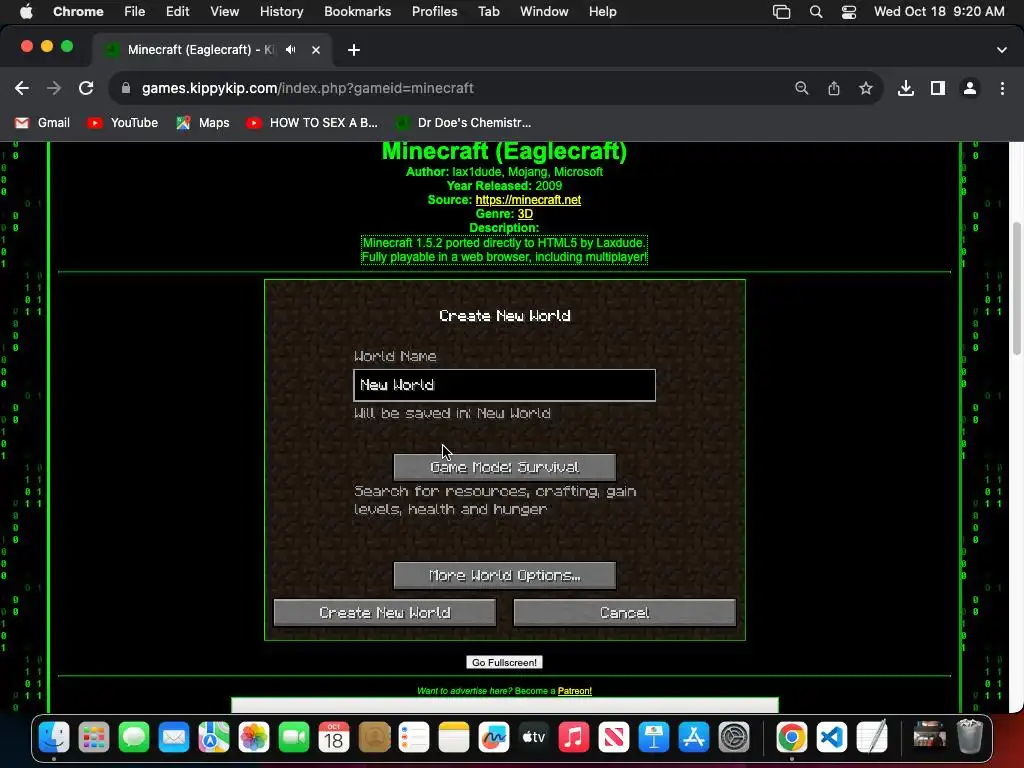
Task: Open Freeform from the Dock
Action: pyautogui.click(x=494, y=737)
